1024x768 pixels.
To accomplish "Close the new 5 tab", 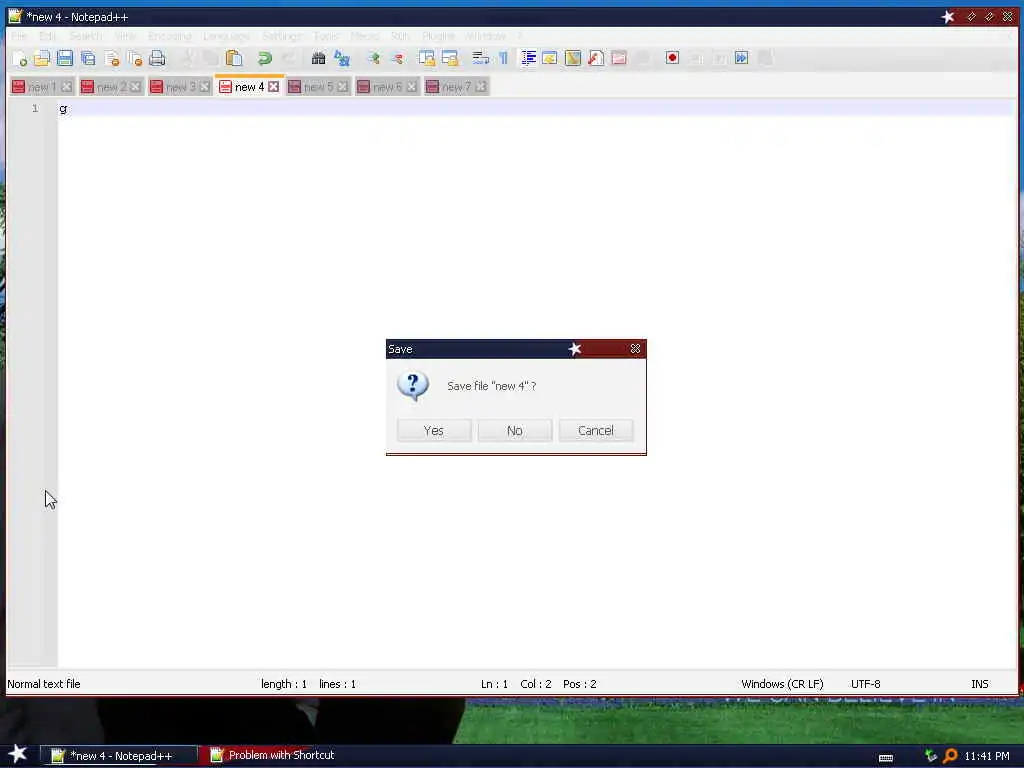I will pyautogui.click(x=343, y=87).
